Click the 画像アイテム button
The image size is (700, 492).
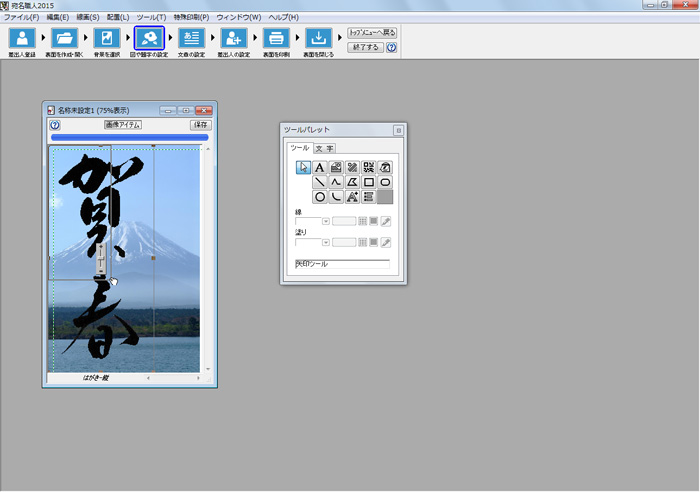tap(123, 125)
